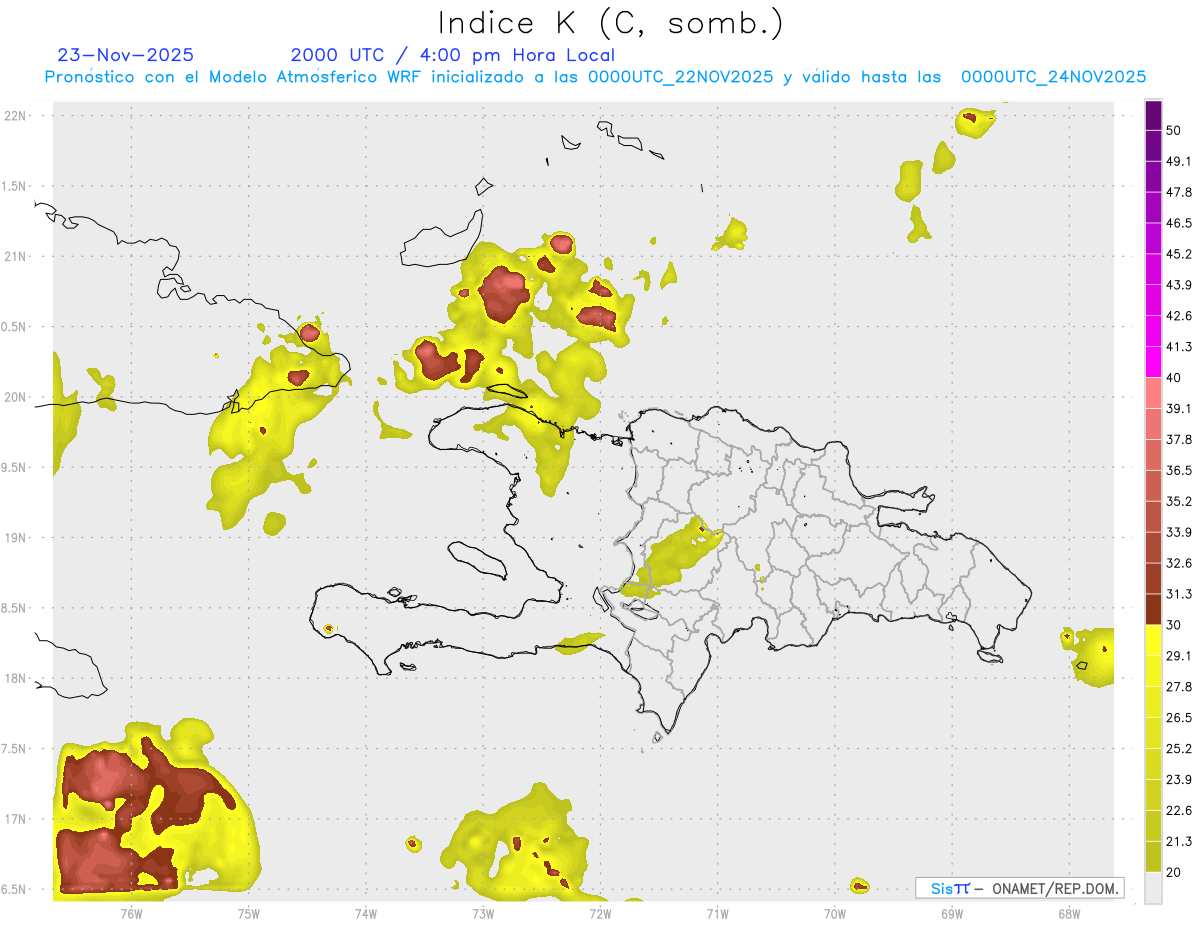Pick the gray swatch below 20

pyautogui.click(x=1153, y=888)
